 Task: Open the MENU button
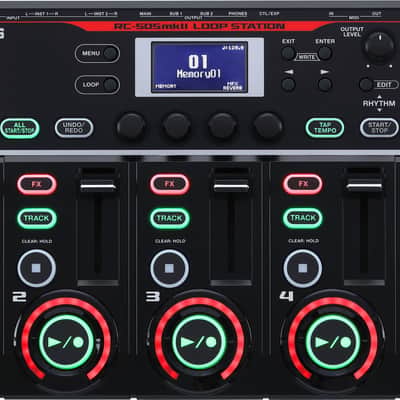97,53
